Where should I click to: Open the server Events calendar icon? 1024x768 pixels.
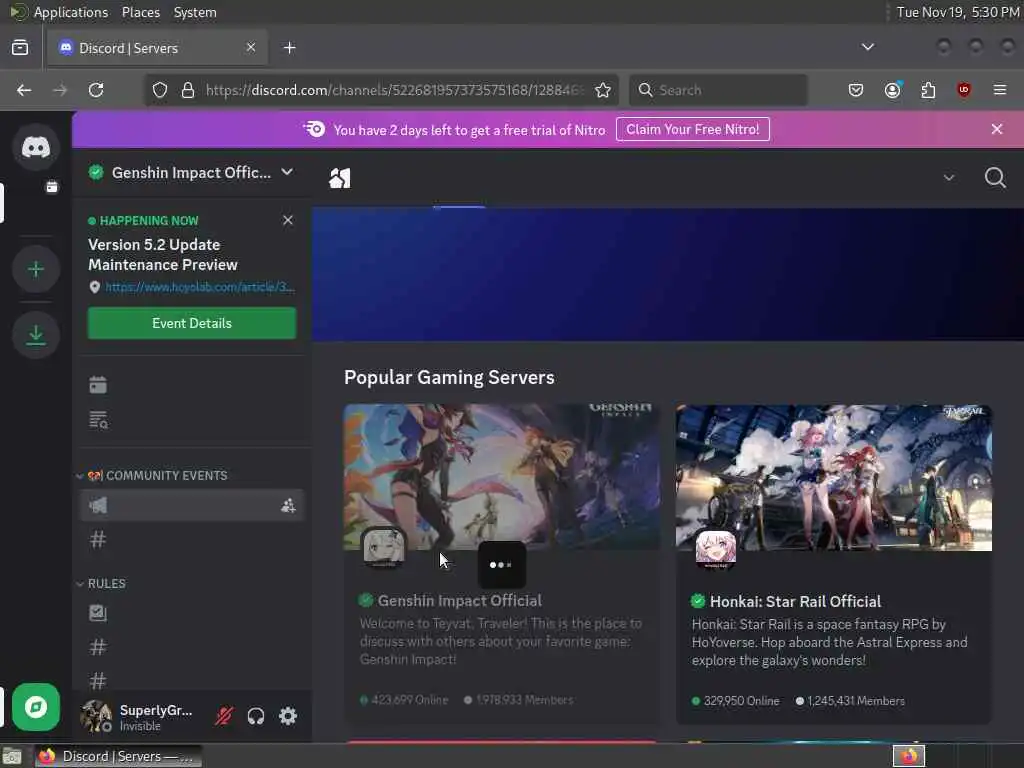[98, 385]
